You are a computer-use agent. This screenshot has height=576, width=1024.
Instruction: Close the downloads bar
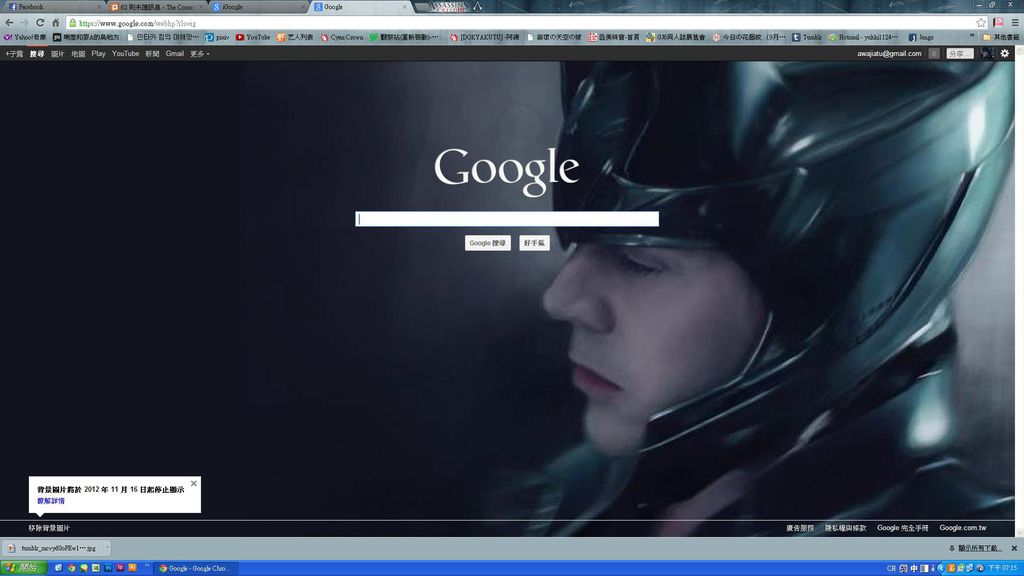pyautogui.click(x=1014, y=549)
